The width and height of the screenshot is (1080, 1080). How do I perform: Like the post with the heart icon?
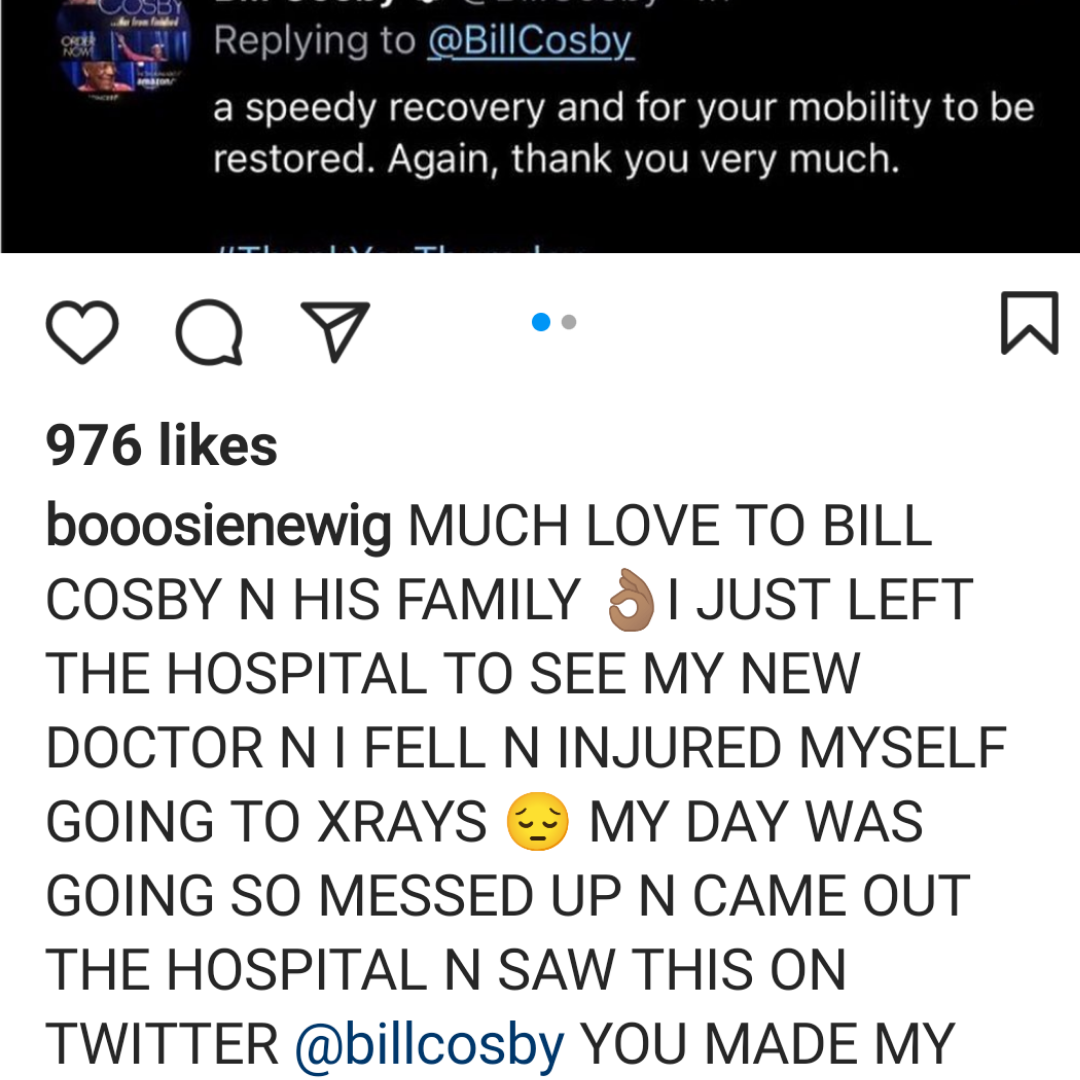[x=82, y=331]
